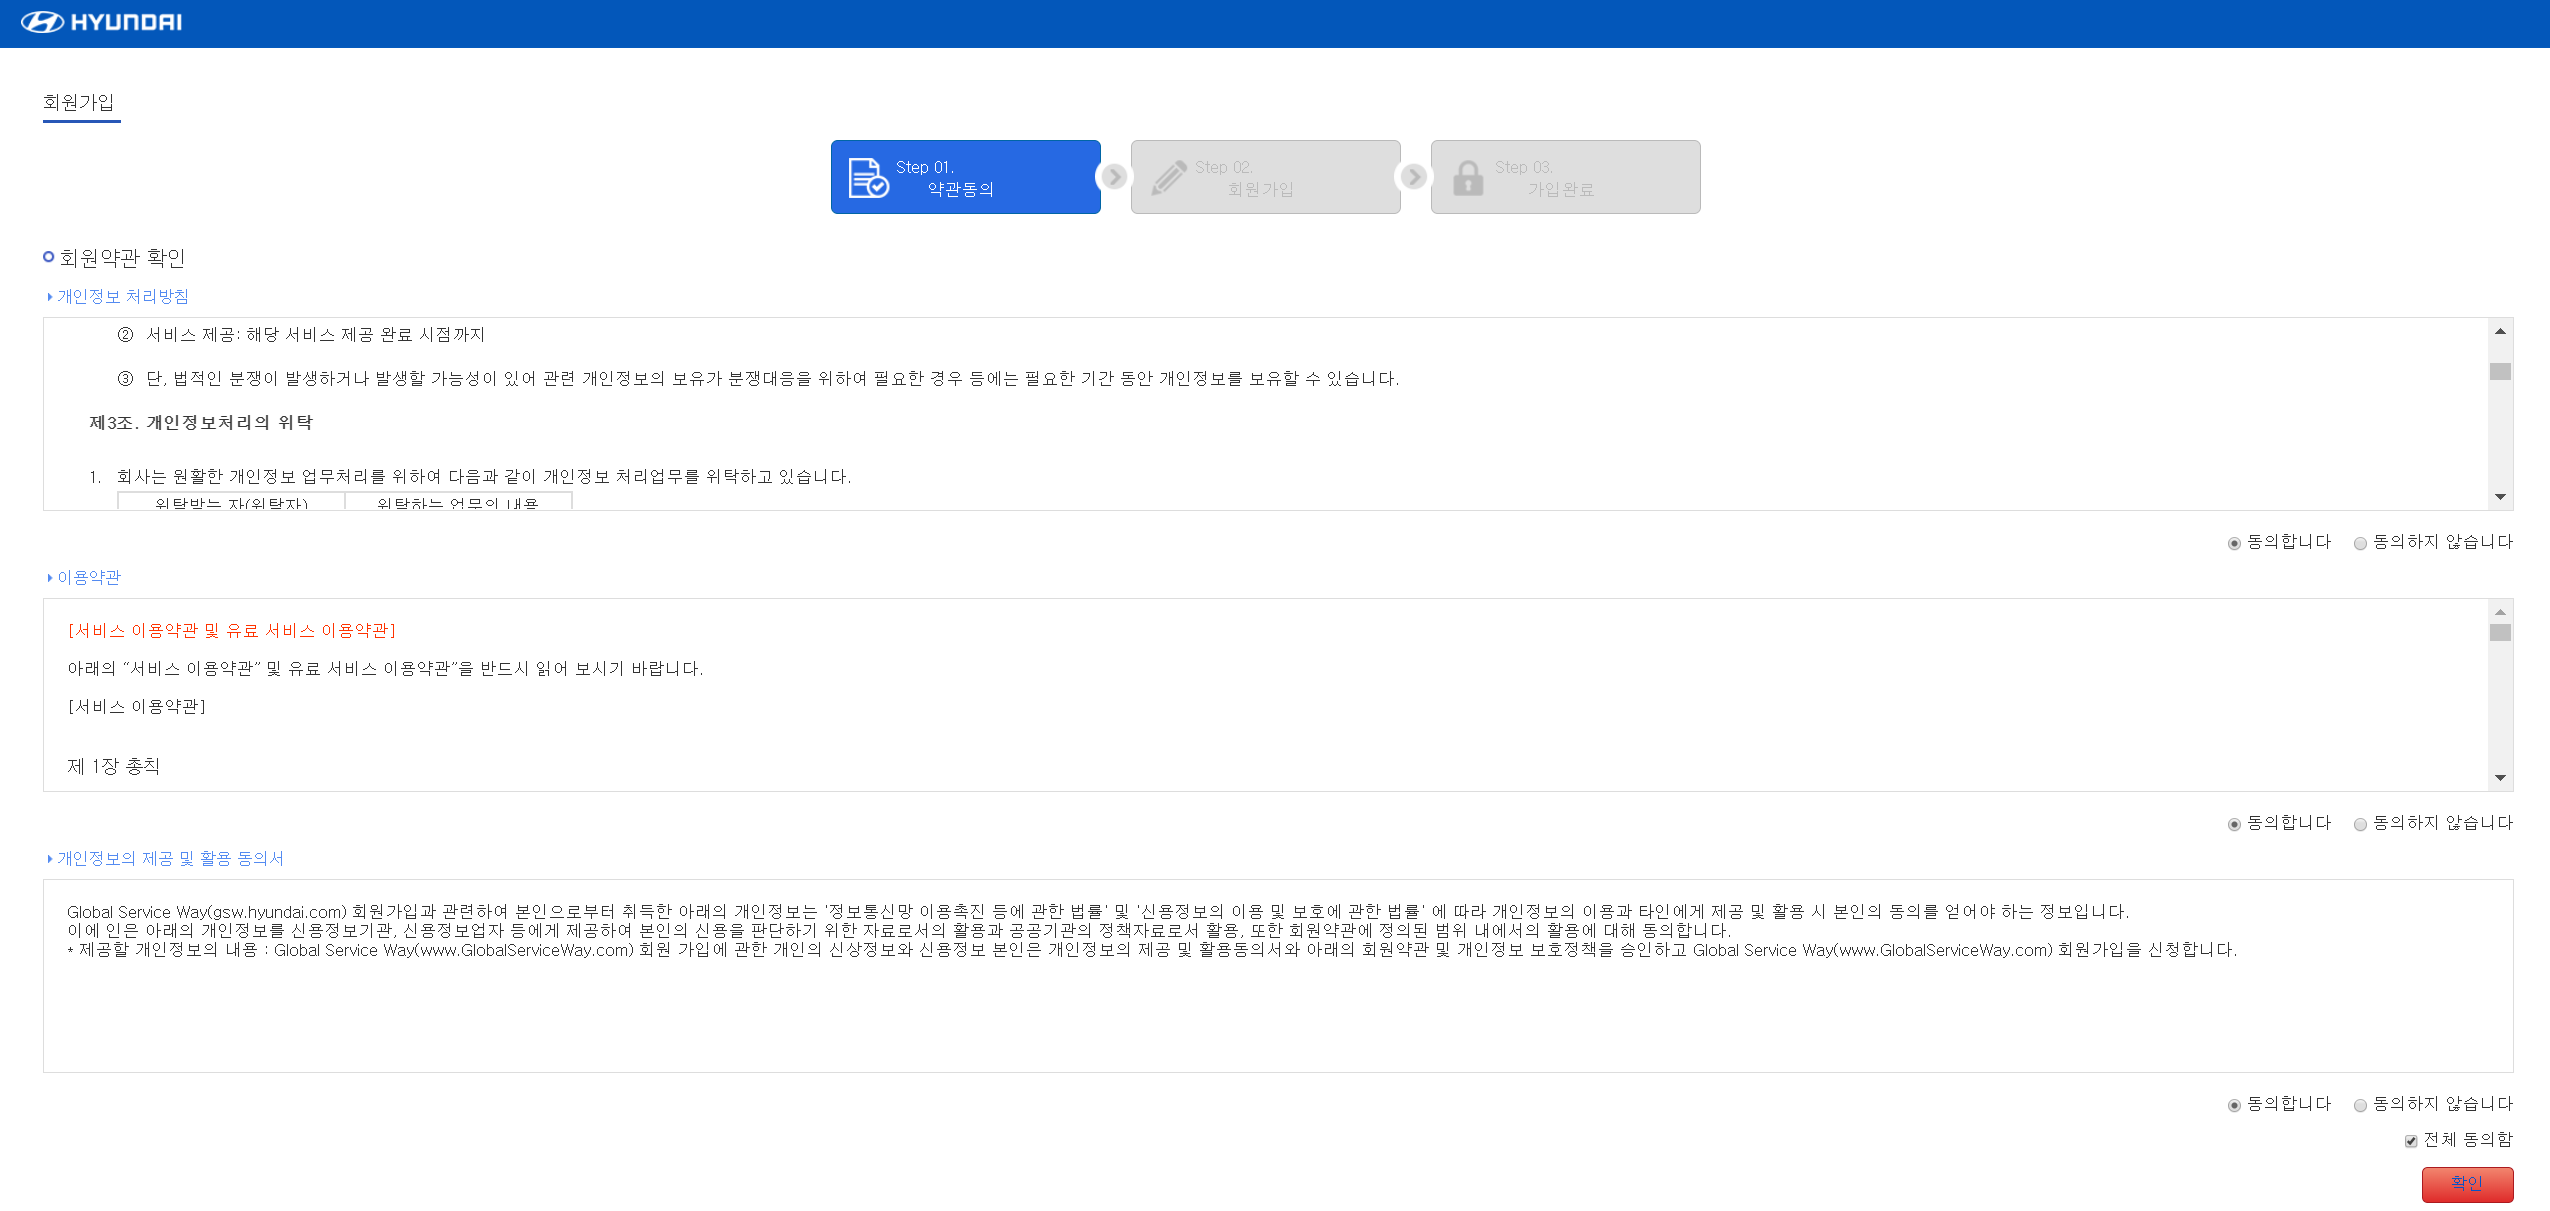Image resolution: width=2550 pixels, height=1211 pixels.
Task: Click scroll down arrow in privacy policy box
Action: coord(2500,497)
